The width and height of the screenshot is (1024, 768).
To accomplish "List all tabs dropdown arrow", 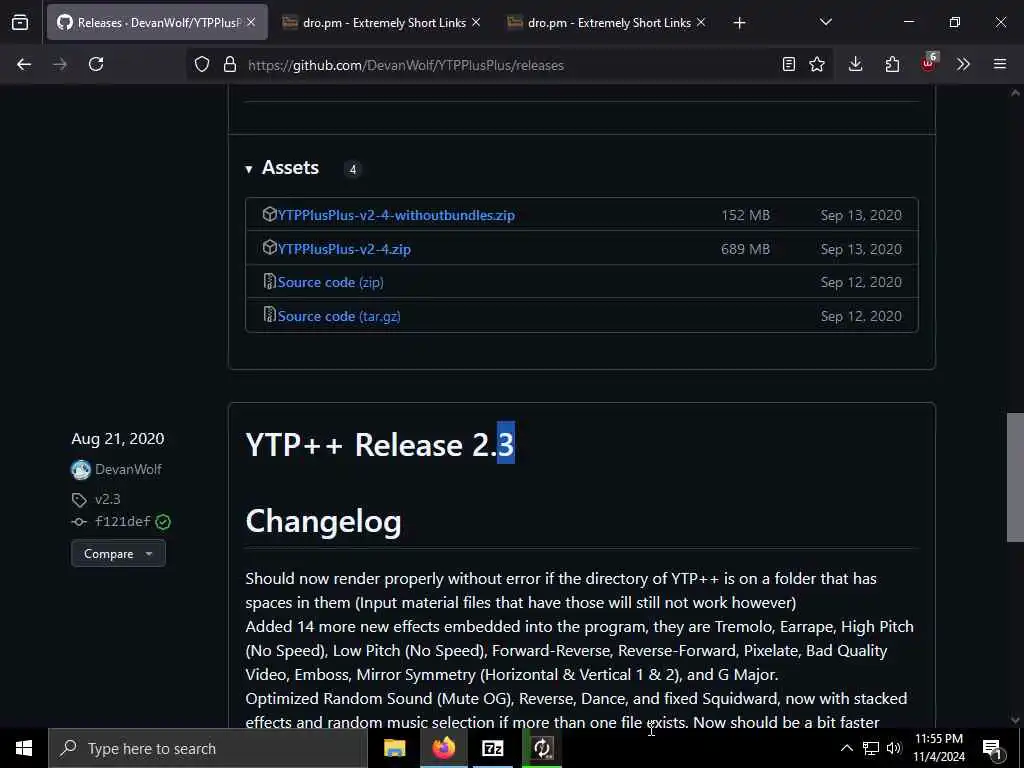I will click(x=825, y=22).
